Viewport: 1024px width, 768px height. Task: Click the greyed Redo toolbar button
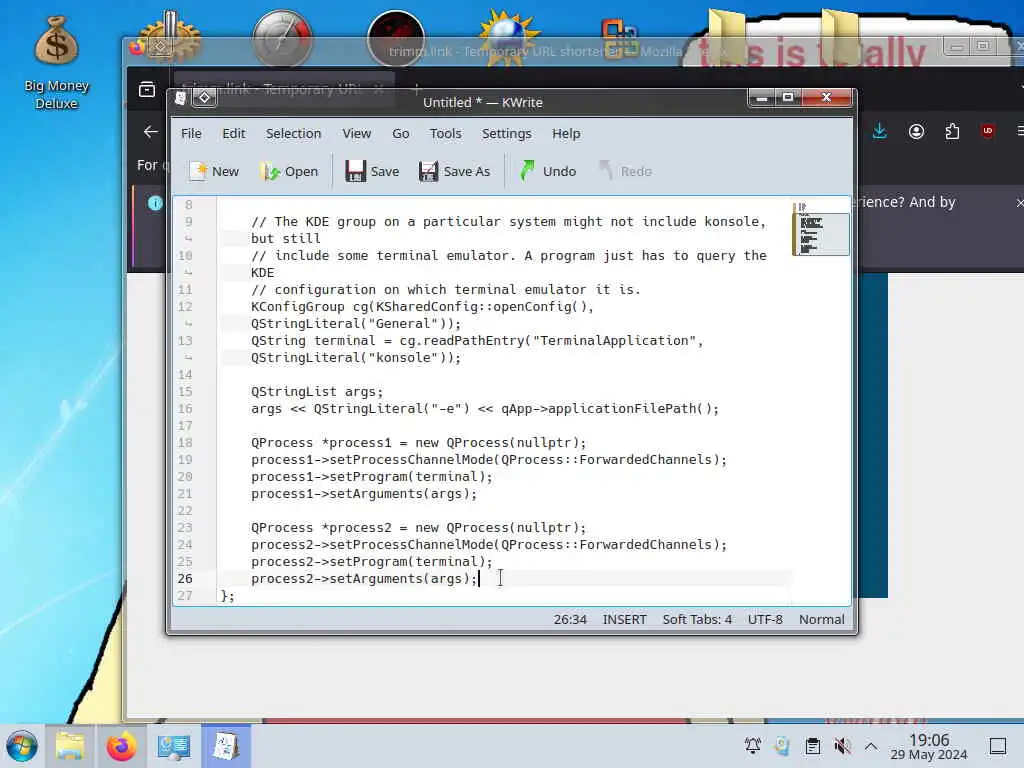coord(626,171)
